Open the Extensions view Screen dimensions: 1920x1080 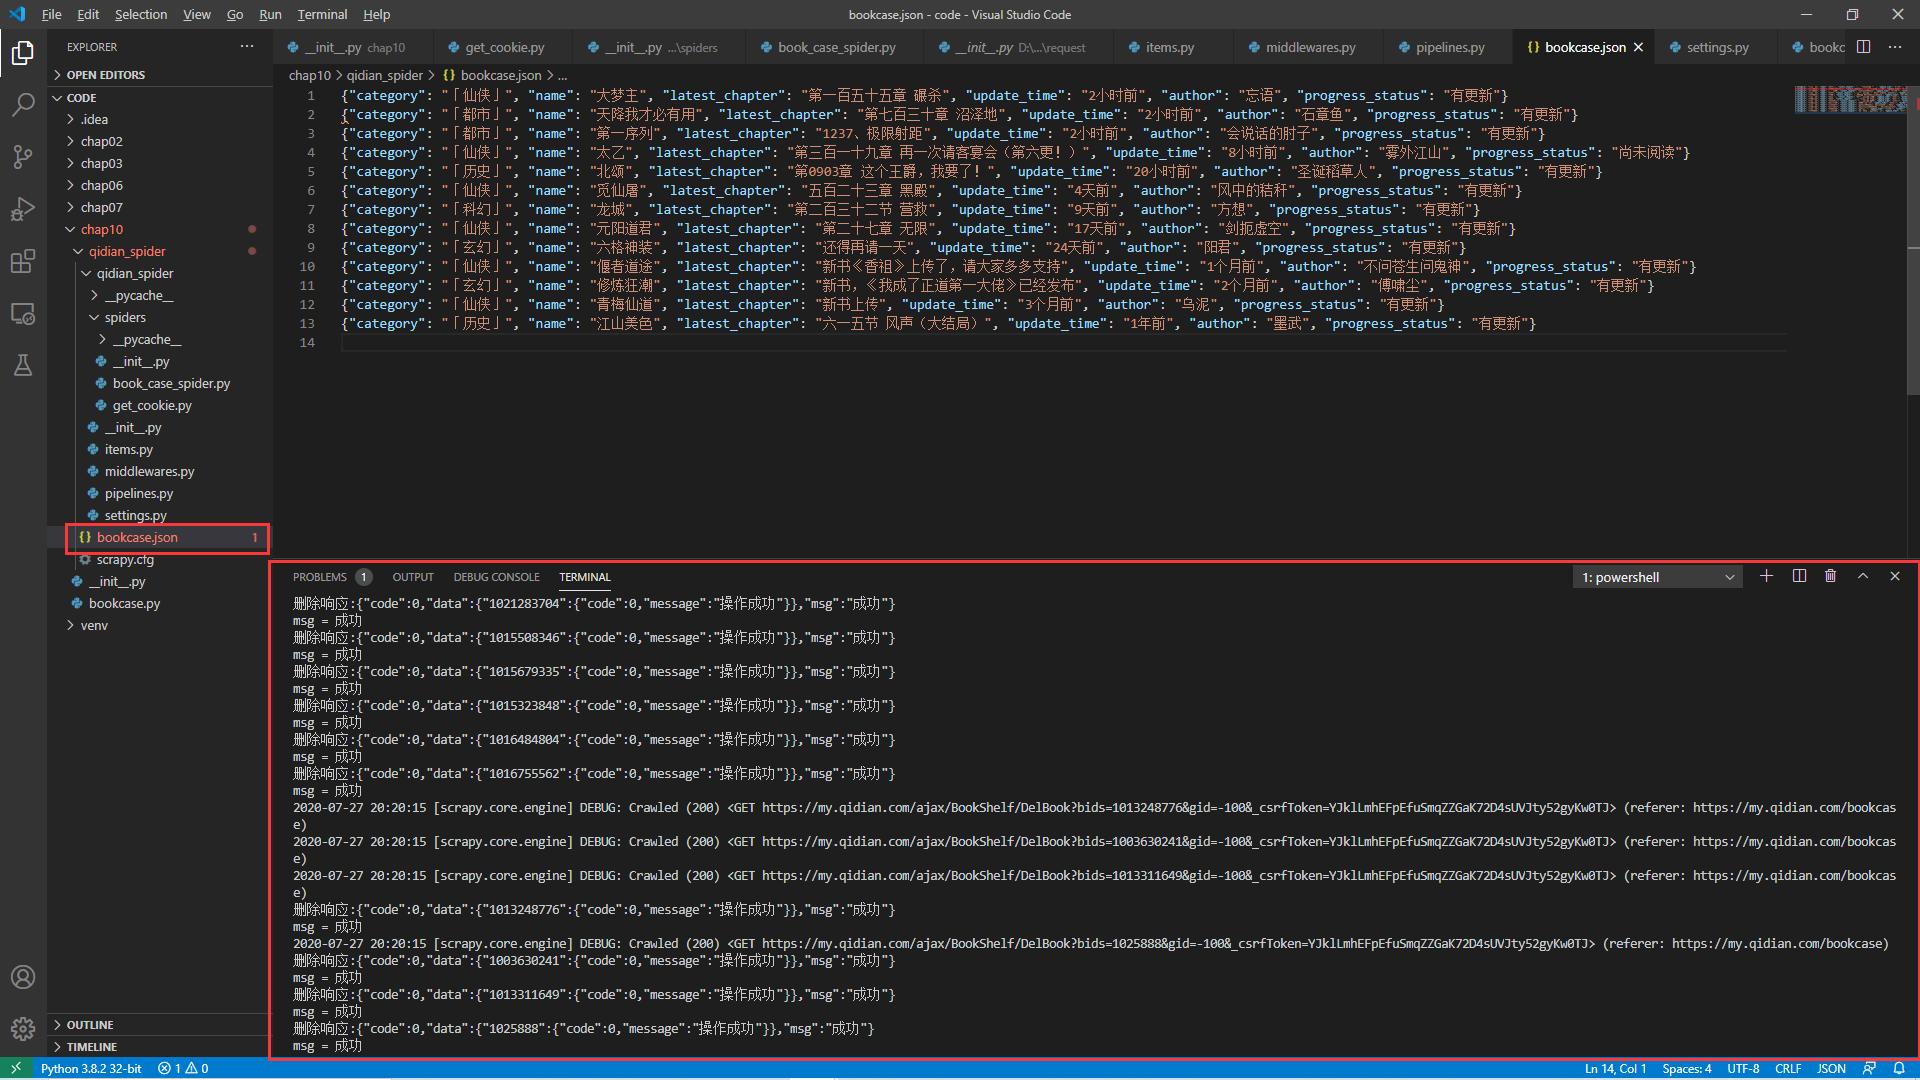(x=22, y=262)
